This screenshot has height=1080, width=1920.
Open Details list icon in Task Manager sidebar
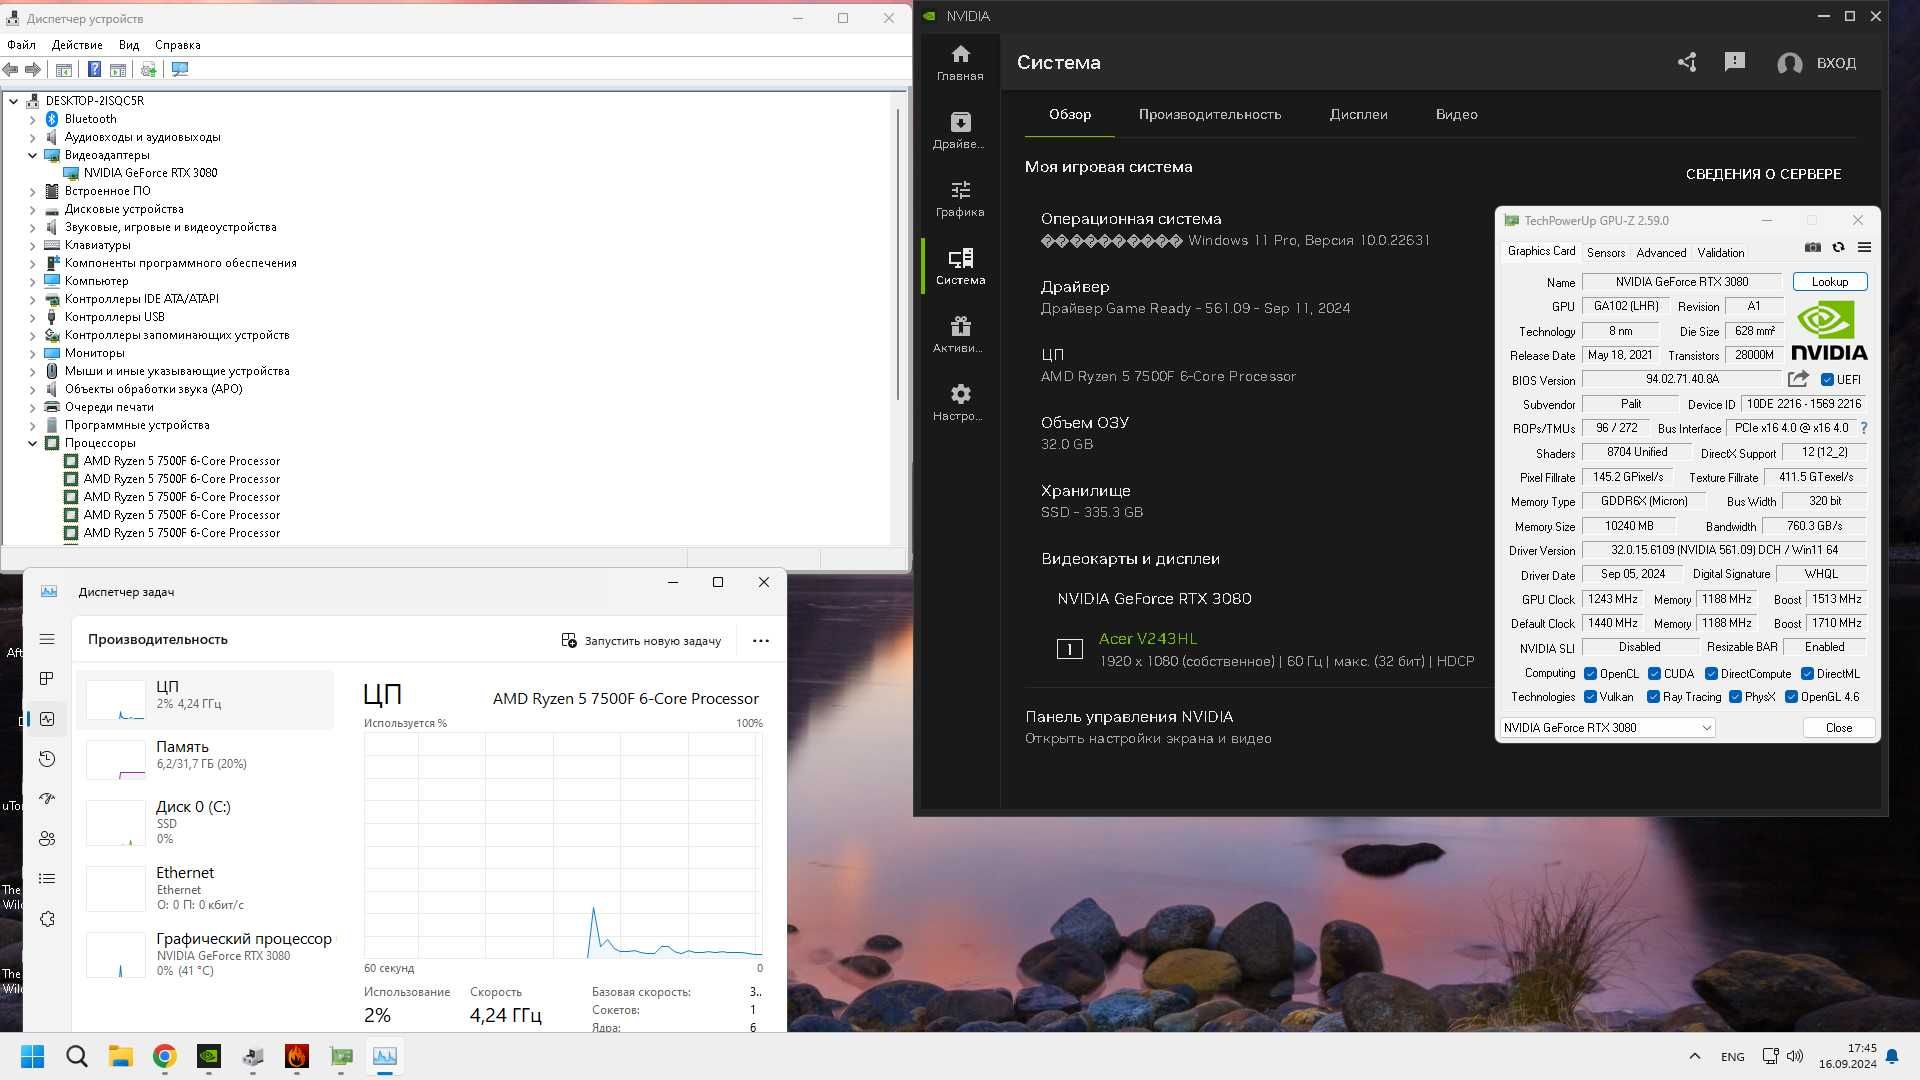[47, 879]
